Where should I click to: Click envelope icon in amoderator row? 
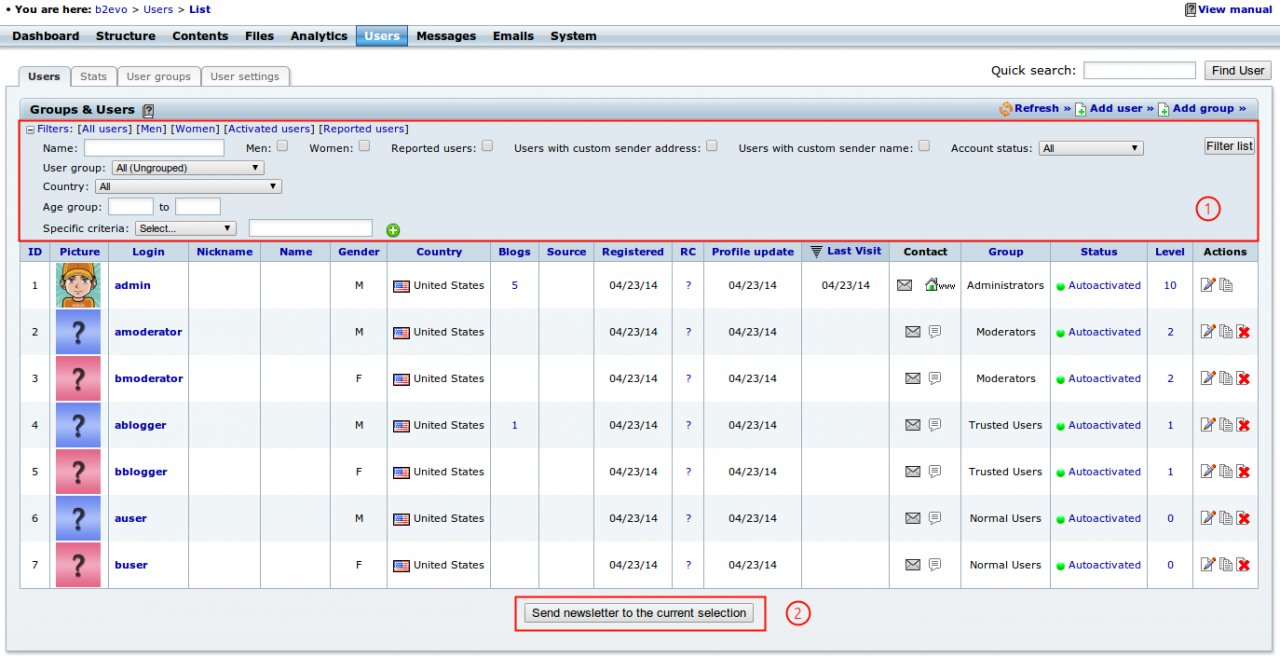[x=913, y=332]
